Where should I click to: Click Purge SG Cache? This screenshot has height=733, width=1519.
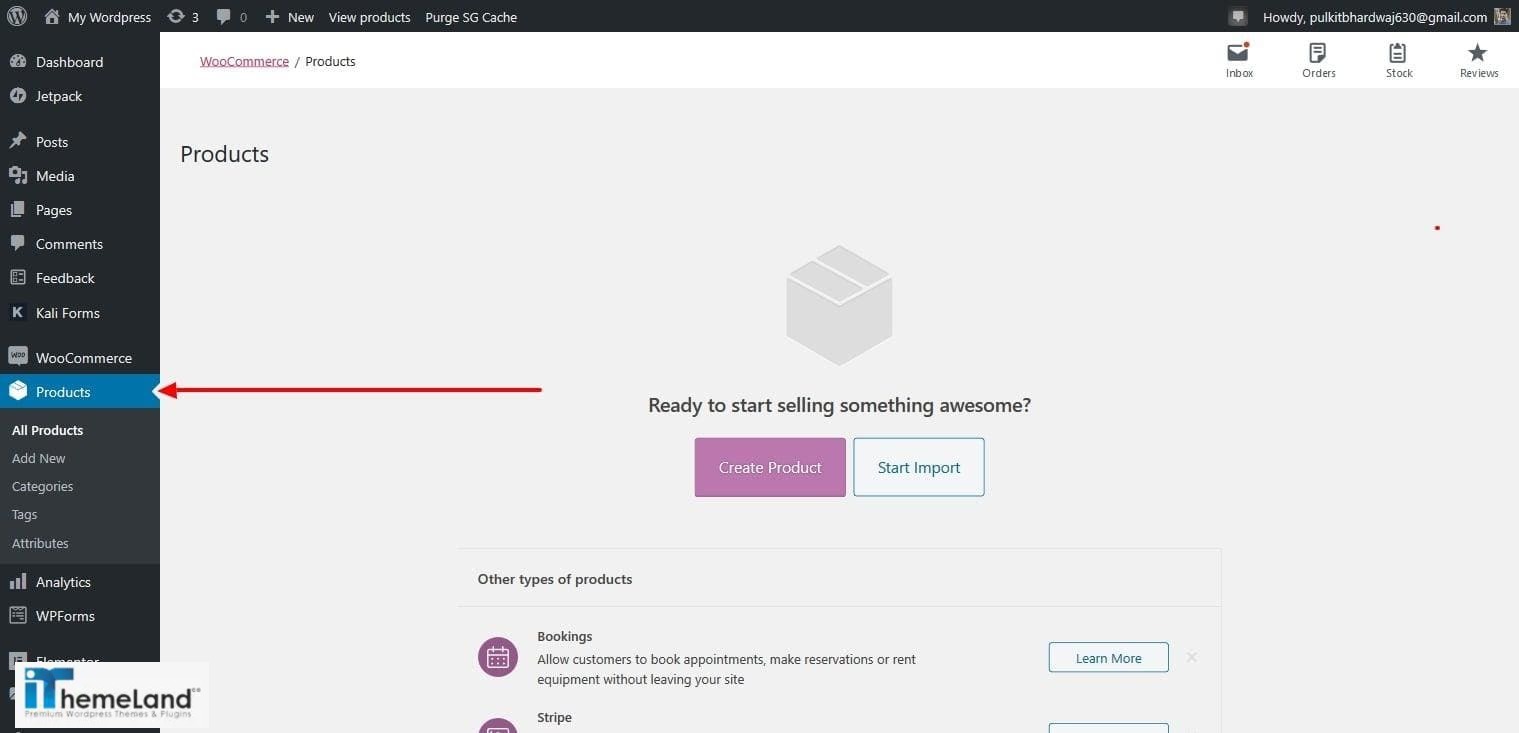471,17
